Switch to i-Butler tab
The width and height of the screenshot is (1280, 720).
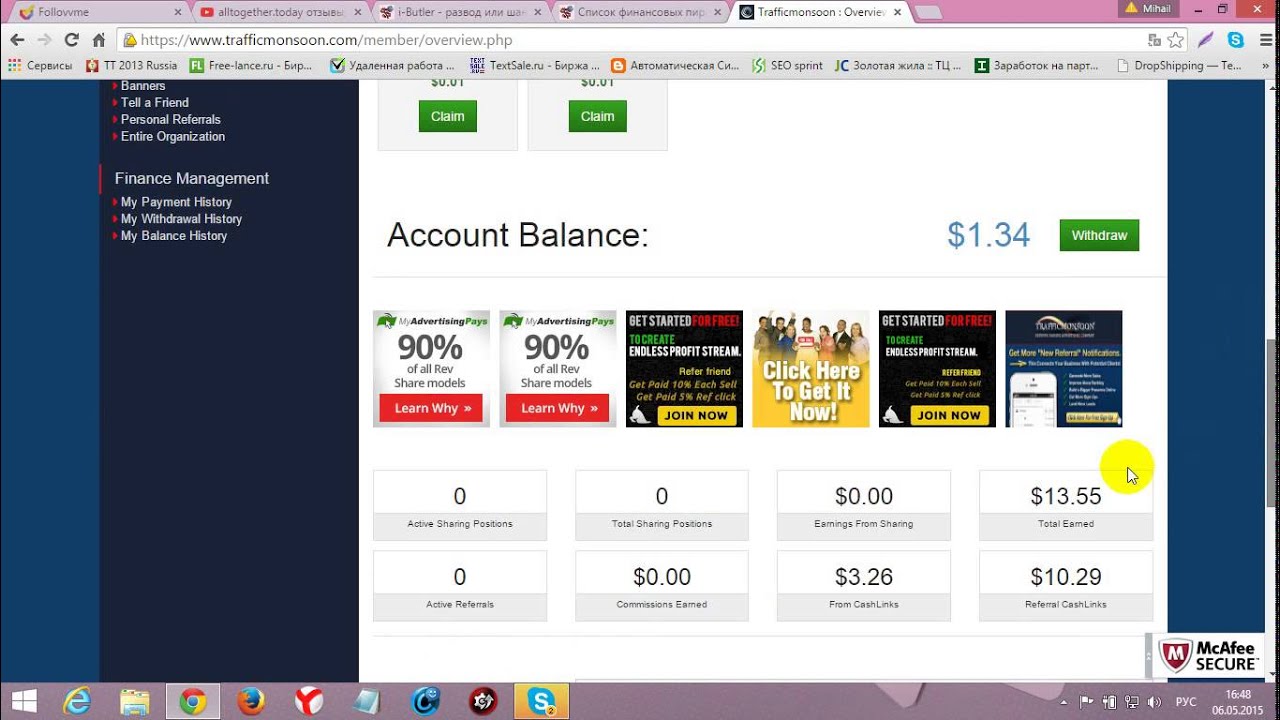coord(460,13)
